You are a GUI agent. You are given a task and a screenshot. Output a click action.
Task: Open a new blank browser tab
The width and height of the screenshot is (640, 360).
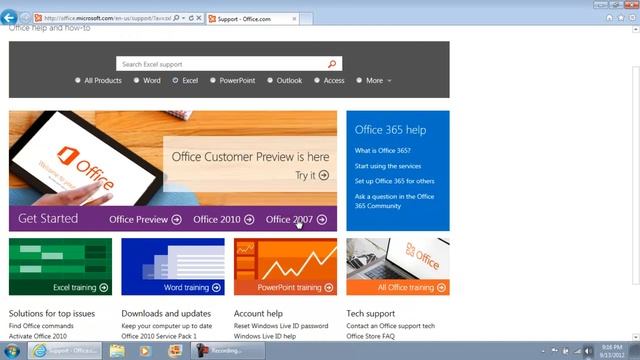click(x=306, y=19)
